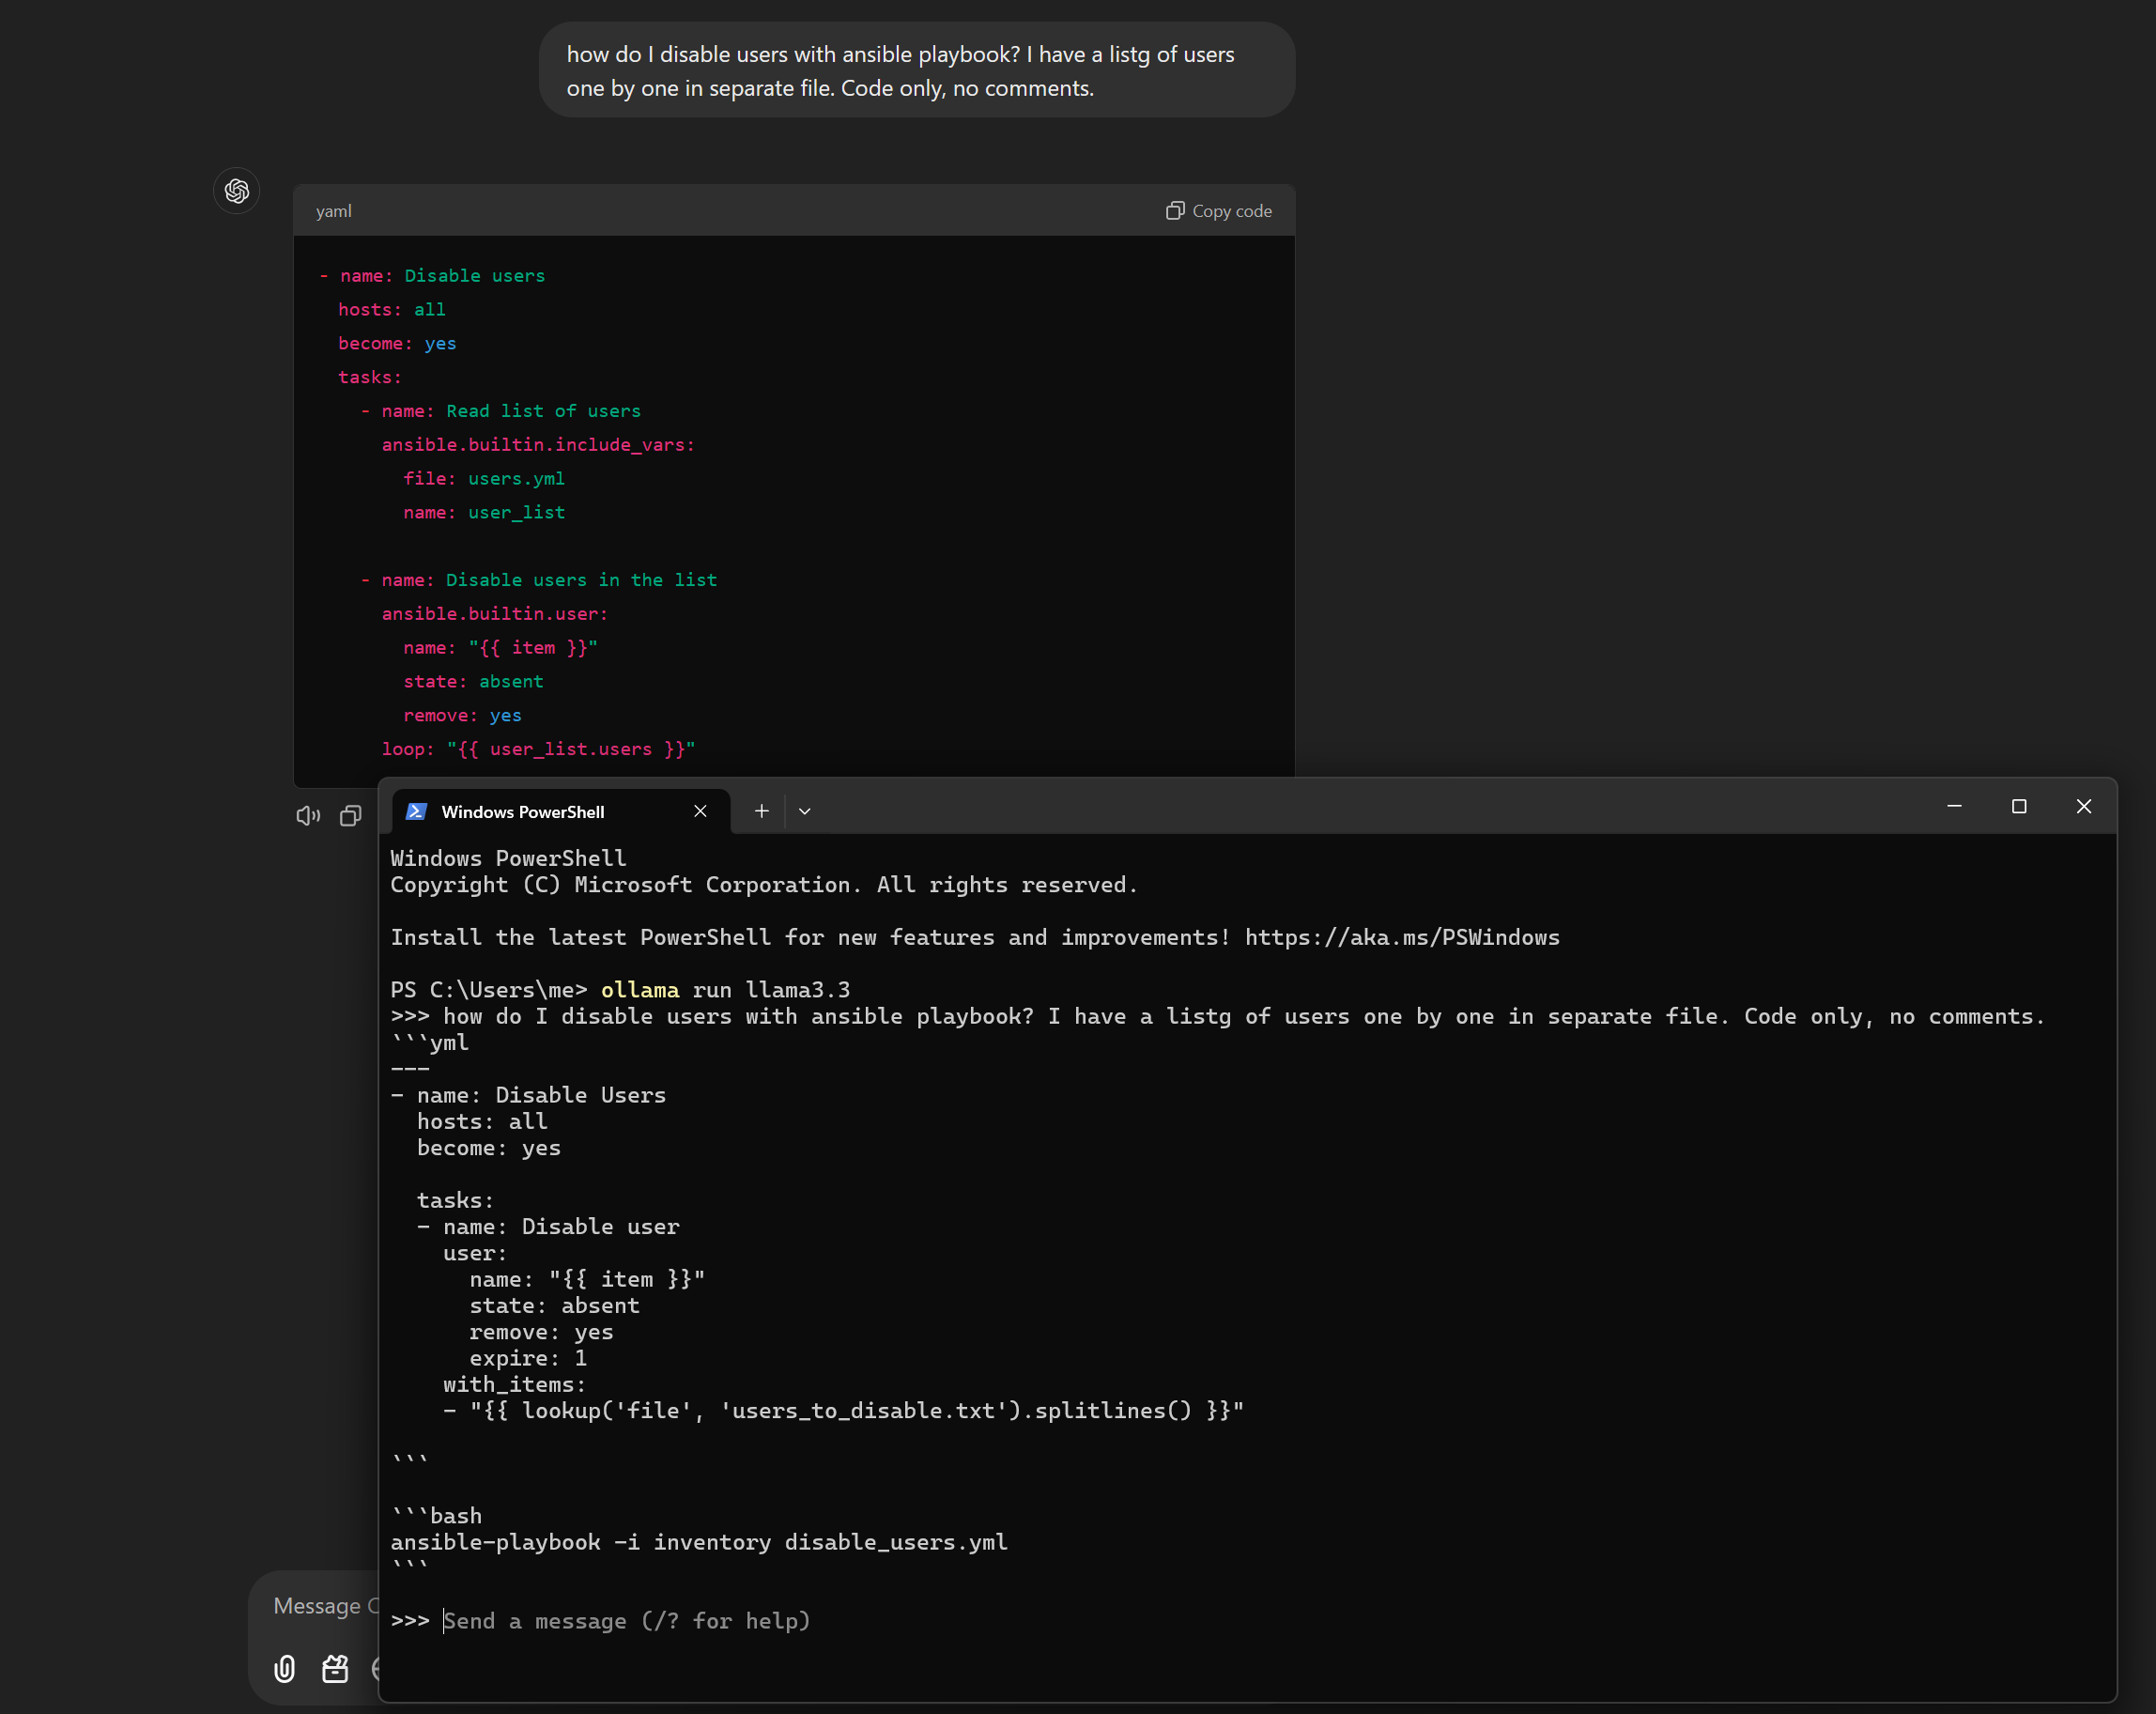Click the 'yaml' language label on the code block
This screenshot has height=1714, width=2156.
point(334,211)
